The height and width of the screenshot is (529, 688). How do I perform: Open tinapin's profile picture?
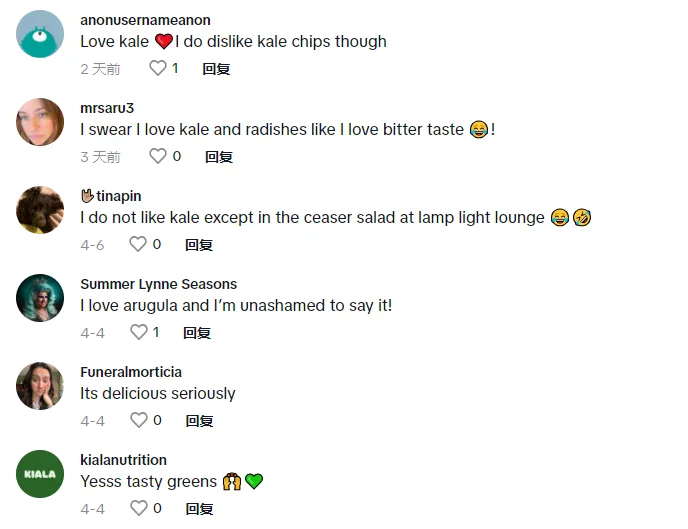click(40, 210)
